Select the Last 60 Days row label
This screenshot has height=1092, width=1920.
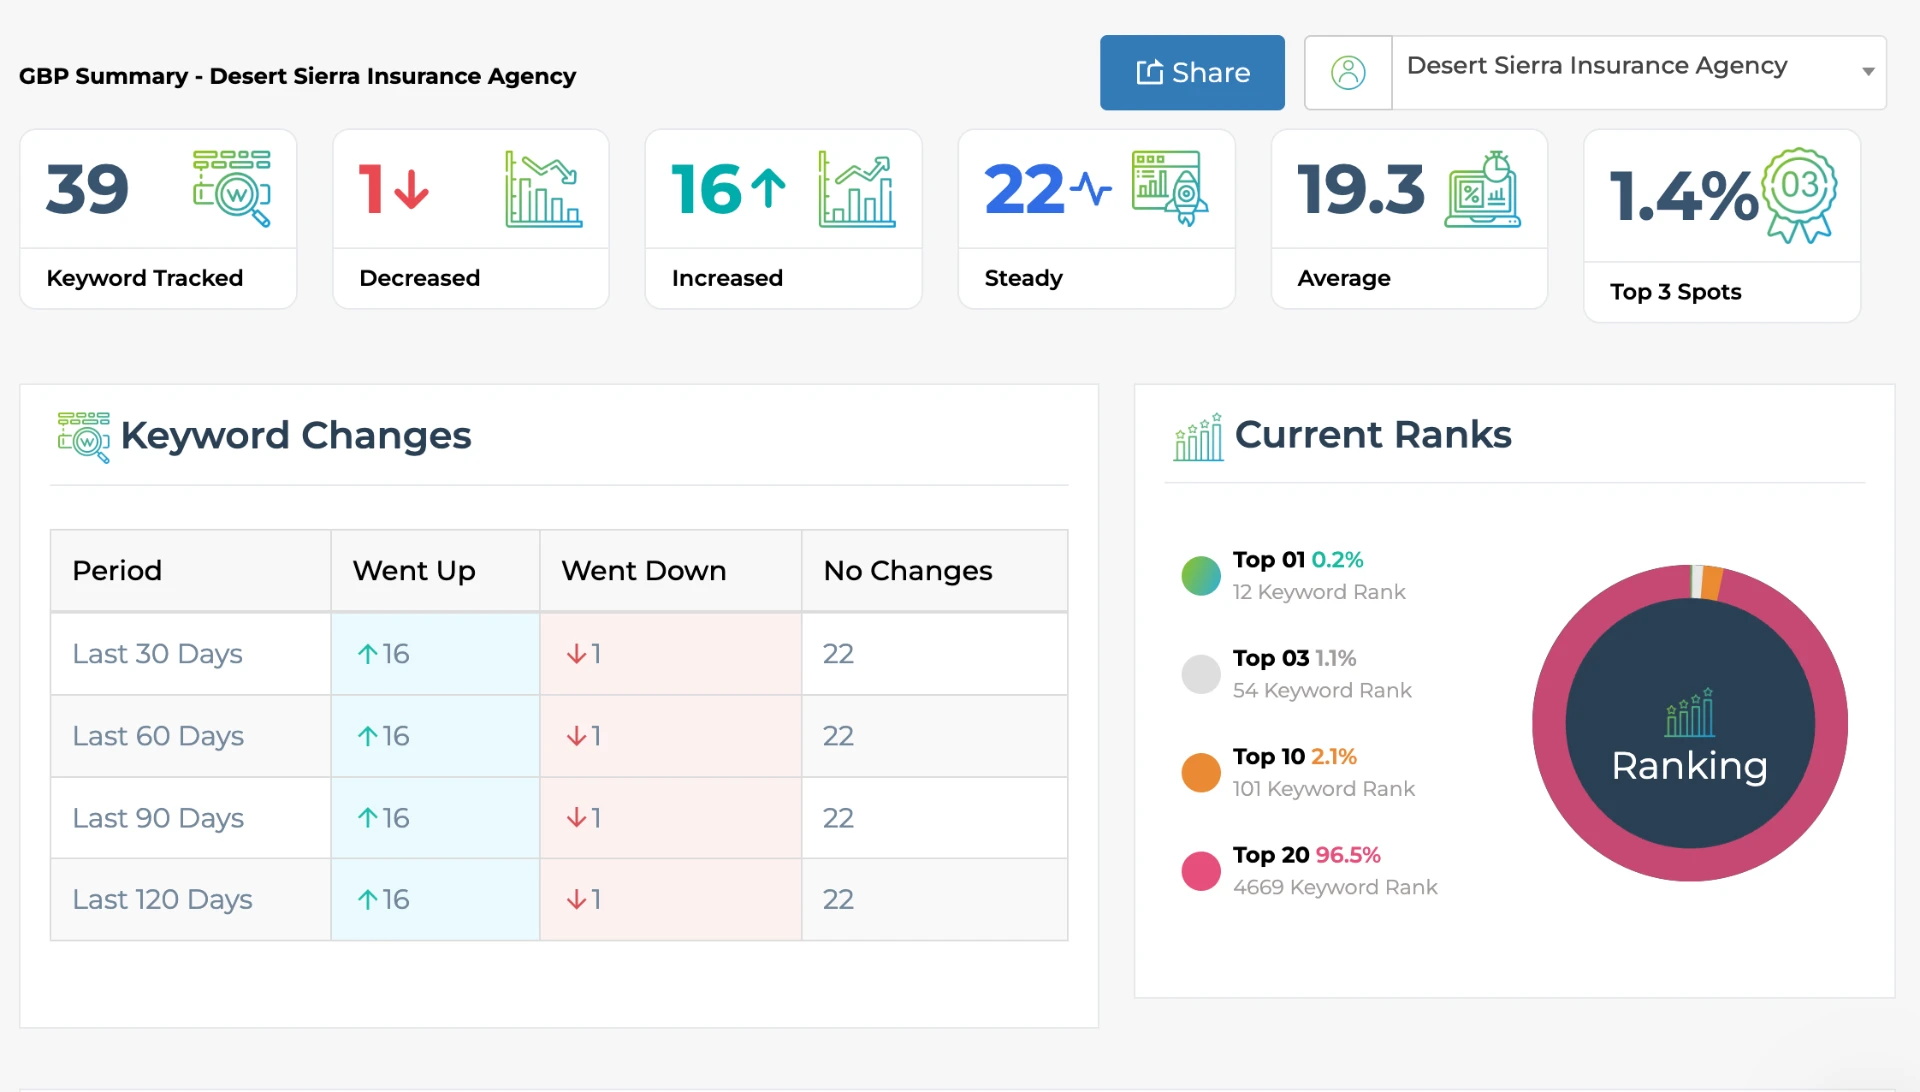coord(158,736)
